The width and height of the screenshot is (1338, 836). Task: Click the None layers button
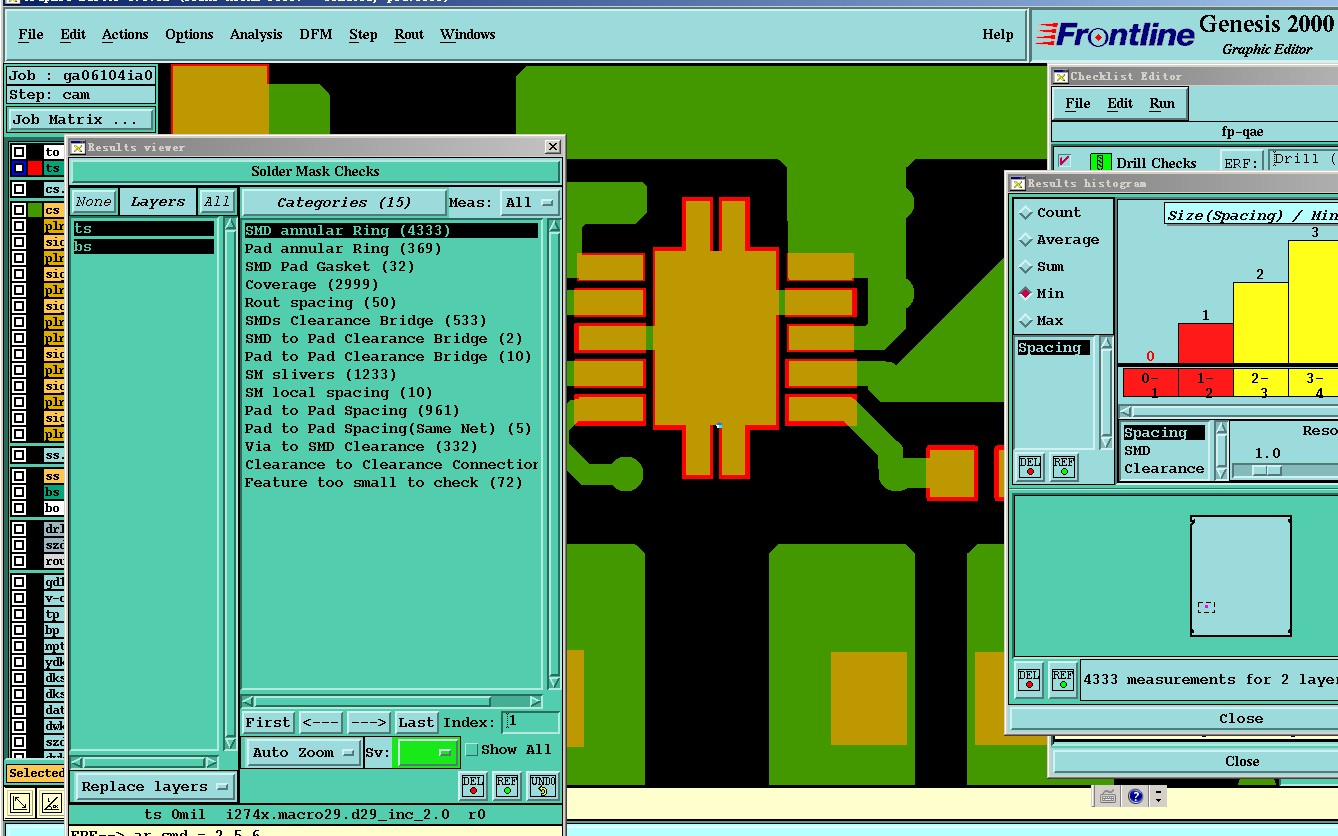tap(94, 202)
